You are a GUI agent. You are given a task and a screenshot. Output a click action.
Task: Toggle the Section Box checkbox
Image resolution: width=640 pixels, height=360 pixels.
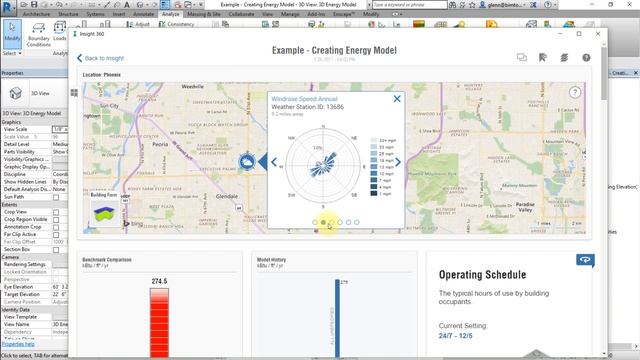56,250
